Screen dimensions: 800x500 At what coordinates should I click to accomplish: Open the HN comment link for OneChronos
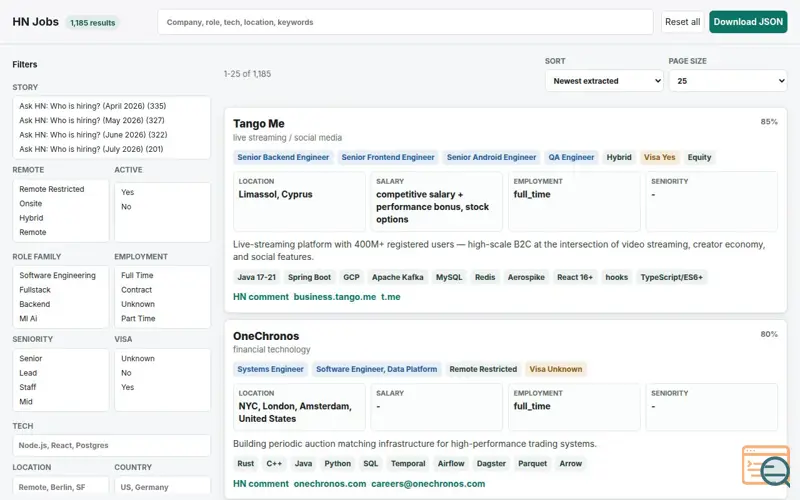tap(261, 484)
